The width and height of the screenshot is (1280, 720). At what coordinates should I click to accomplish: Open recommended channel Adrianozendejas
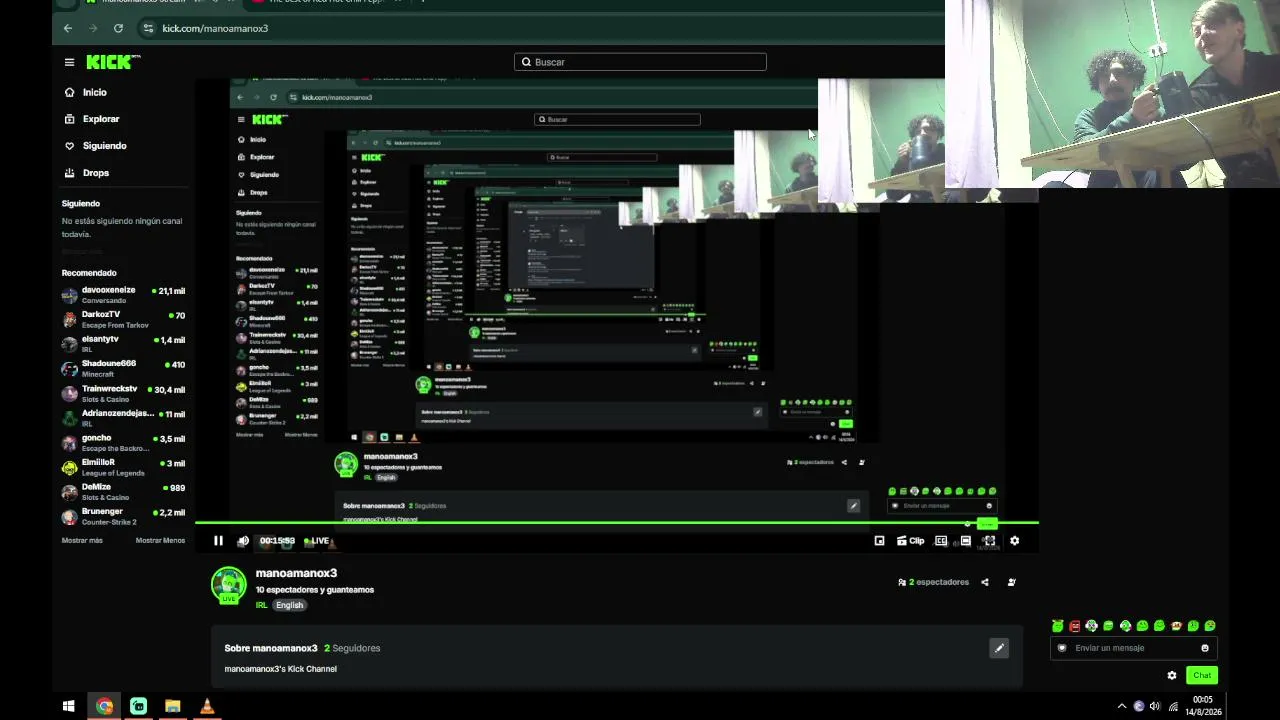(x=123, y=418)
